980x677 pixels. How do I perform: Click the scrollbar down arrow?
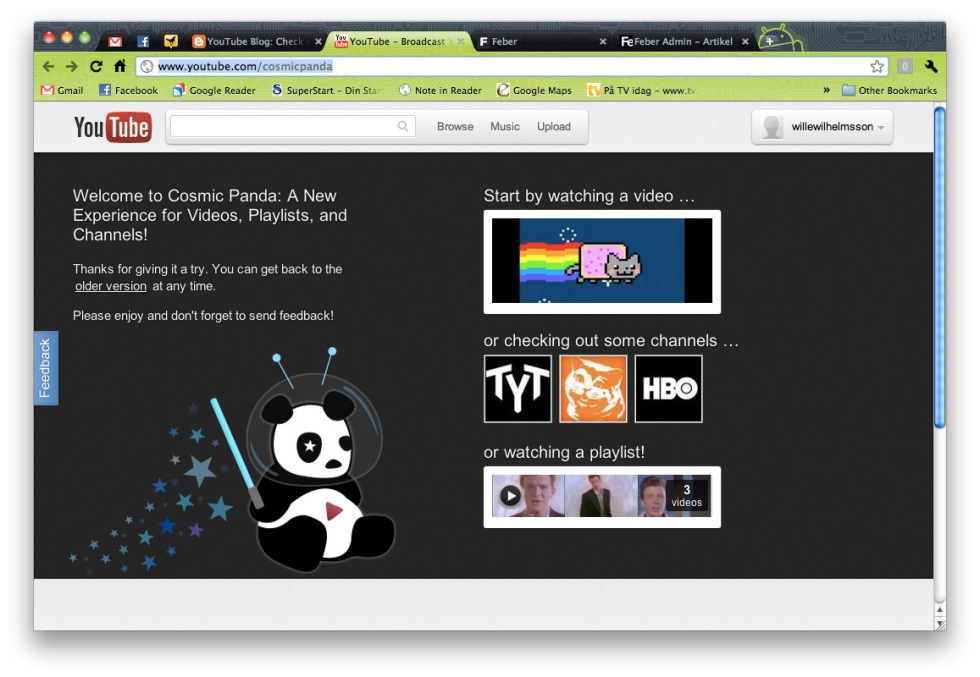[939, 623]
